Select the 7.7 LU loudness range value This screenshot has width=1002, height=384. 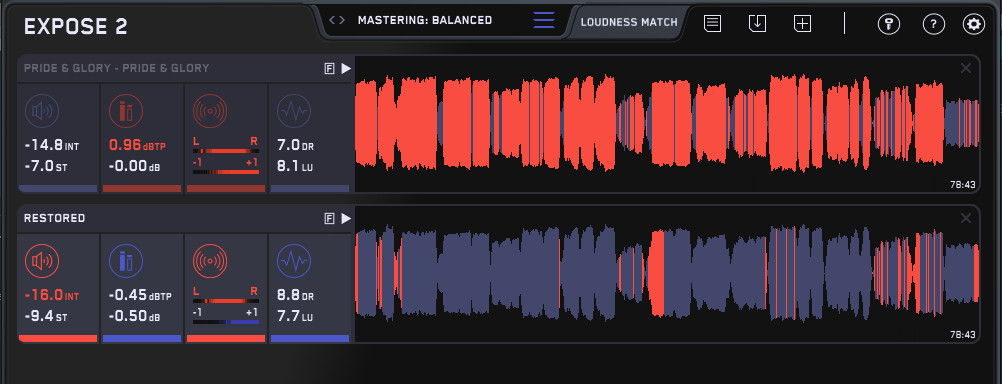(295, 316)
